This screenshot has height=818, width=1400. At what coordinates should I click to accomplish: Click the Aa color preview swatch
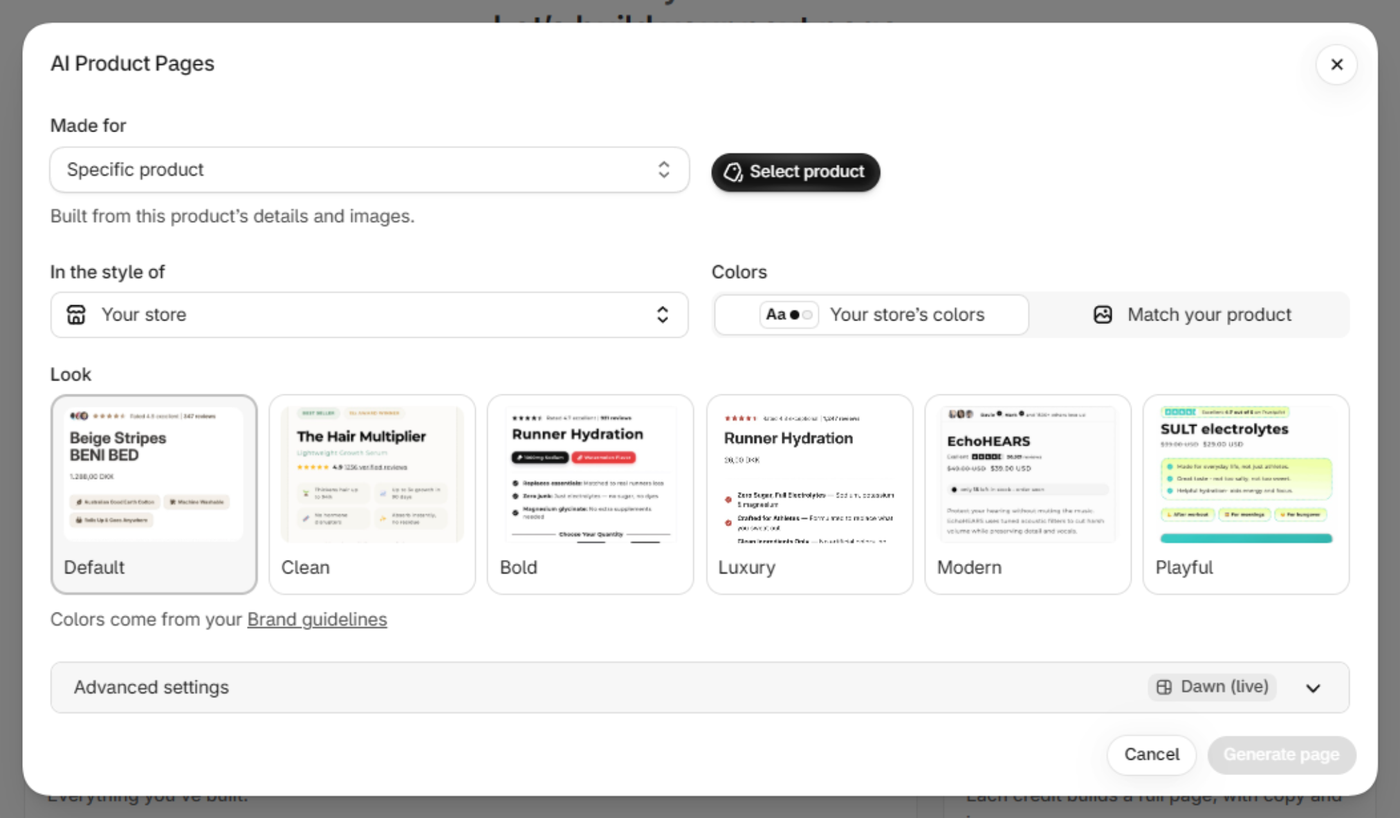coord(789,315)
